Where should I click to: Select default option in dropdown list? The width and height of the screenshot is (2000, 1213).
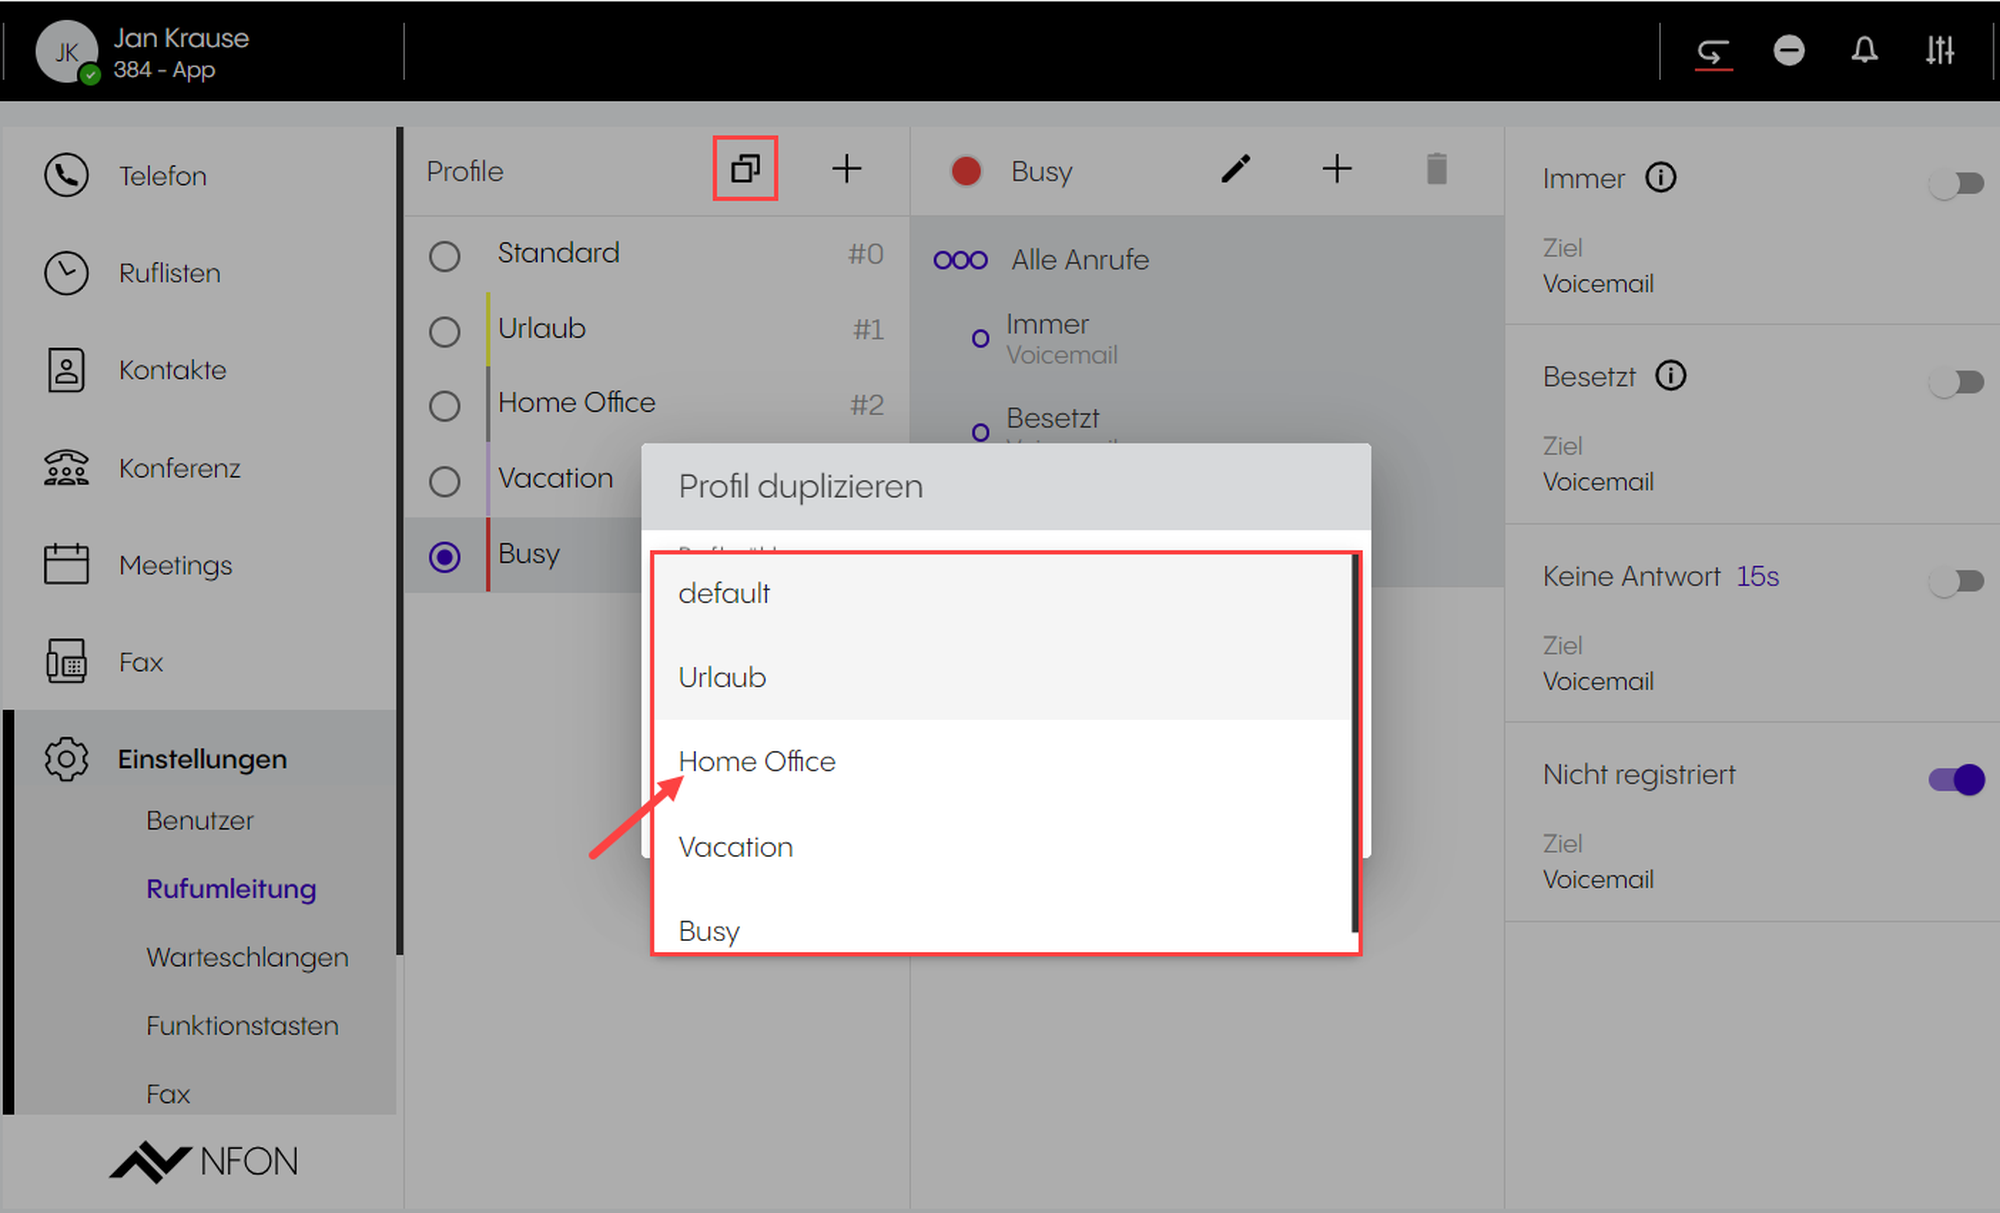[724, 593]
